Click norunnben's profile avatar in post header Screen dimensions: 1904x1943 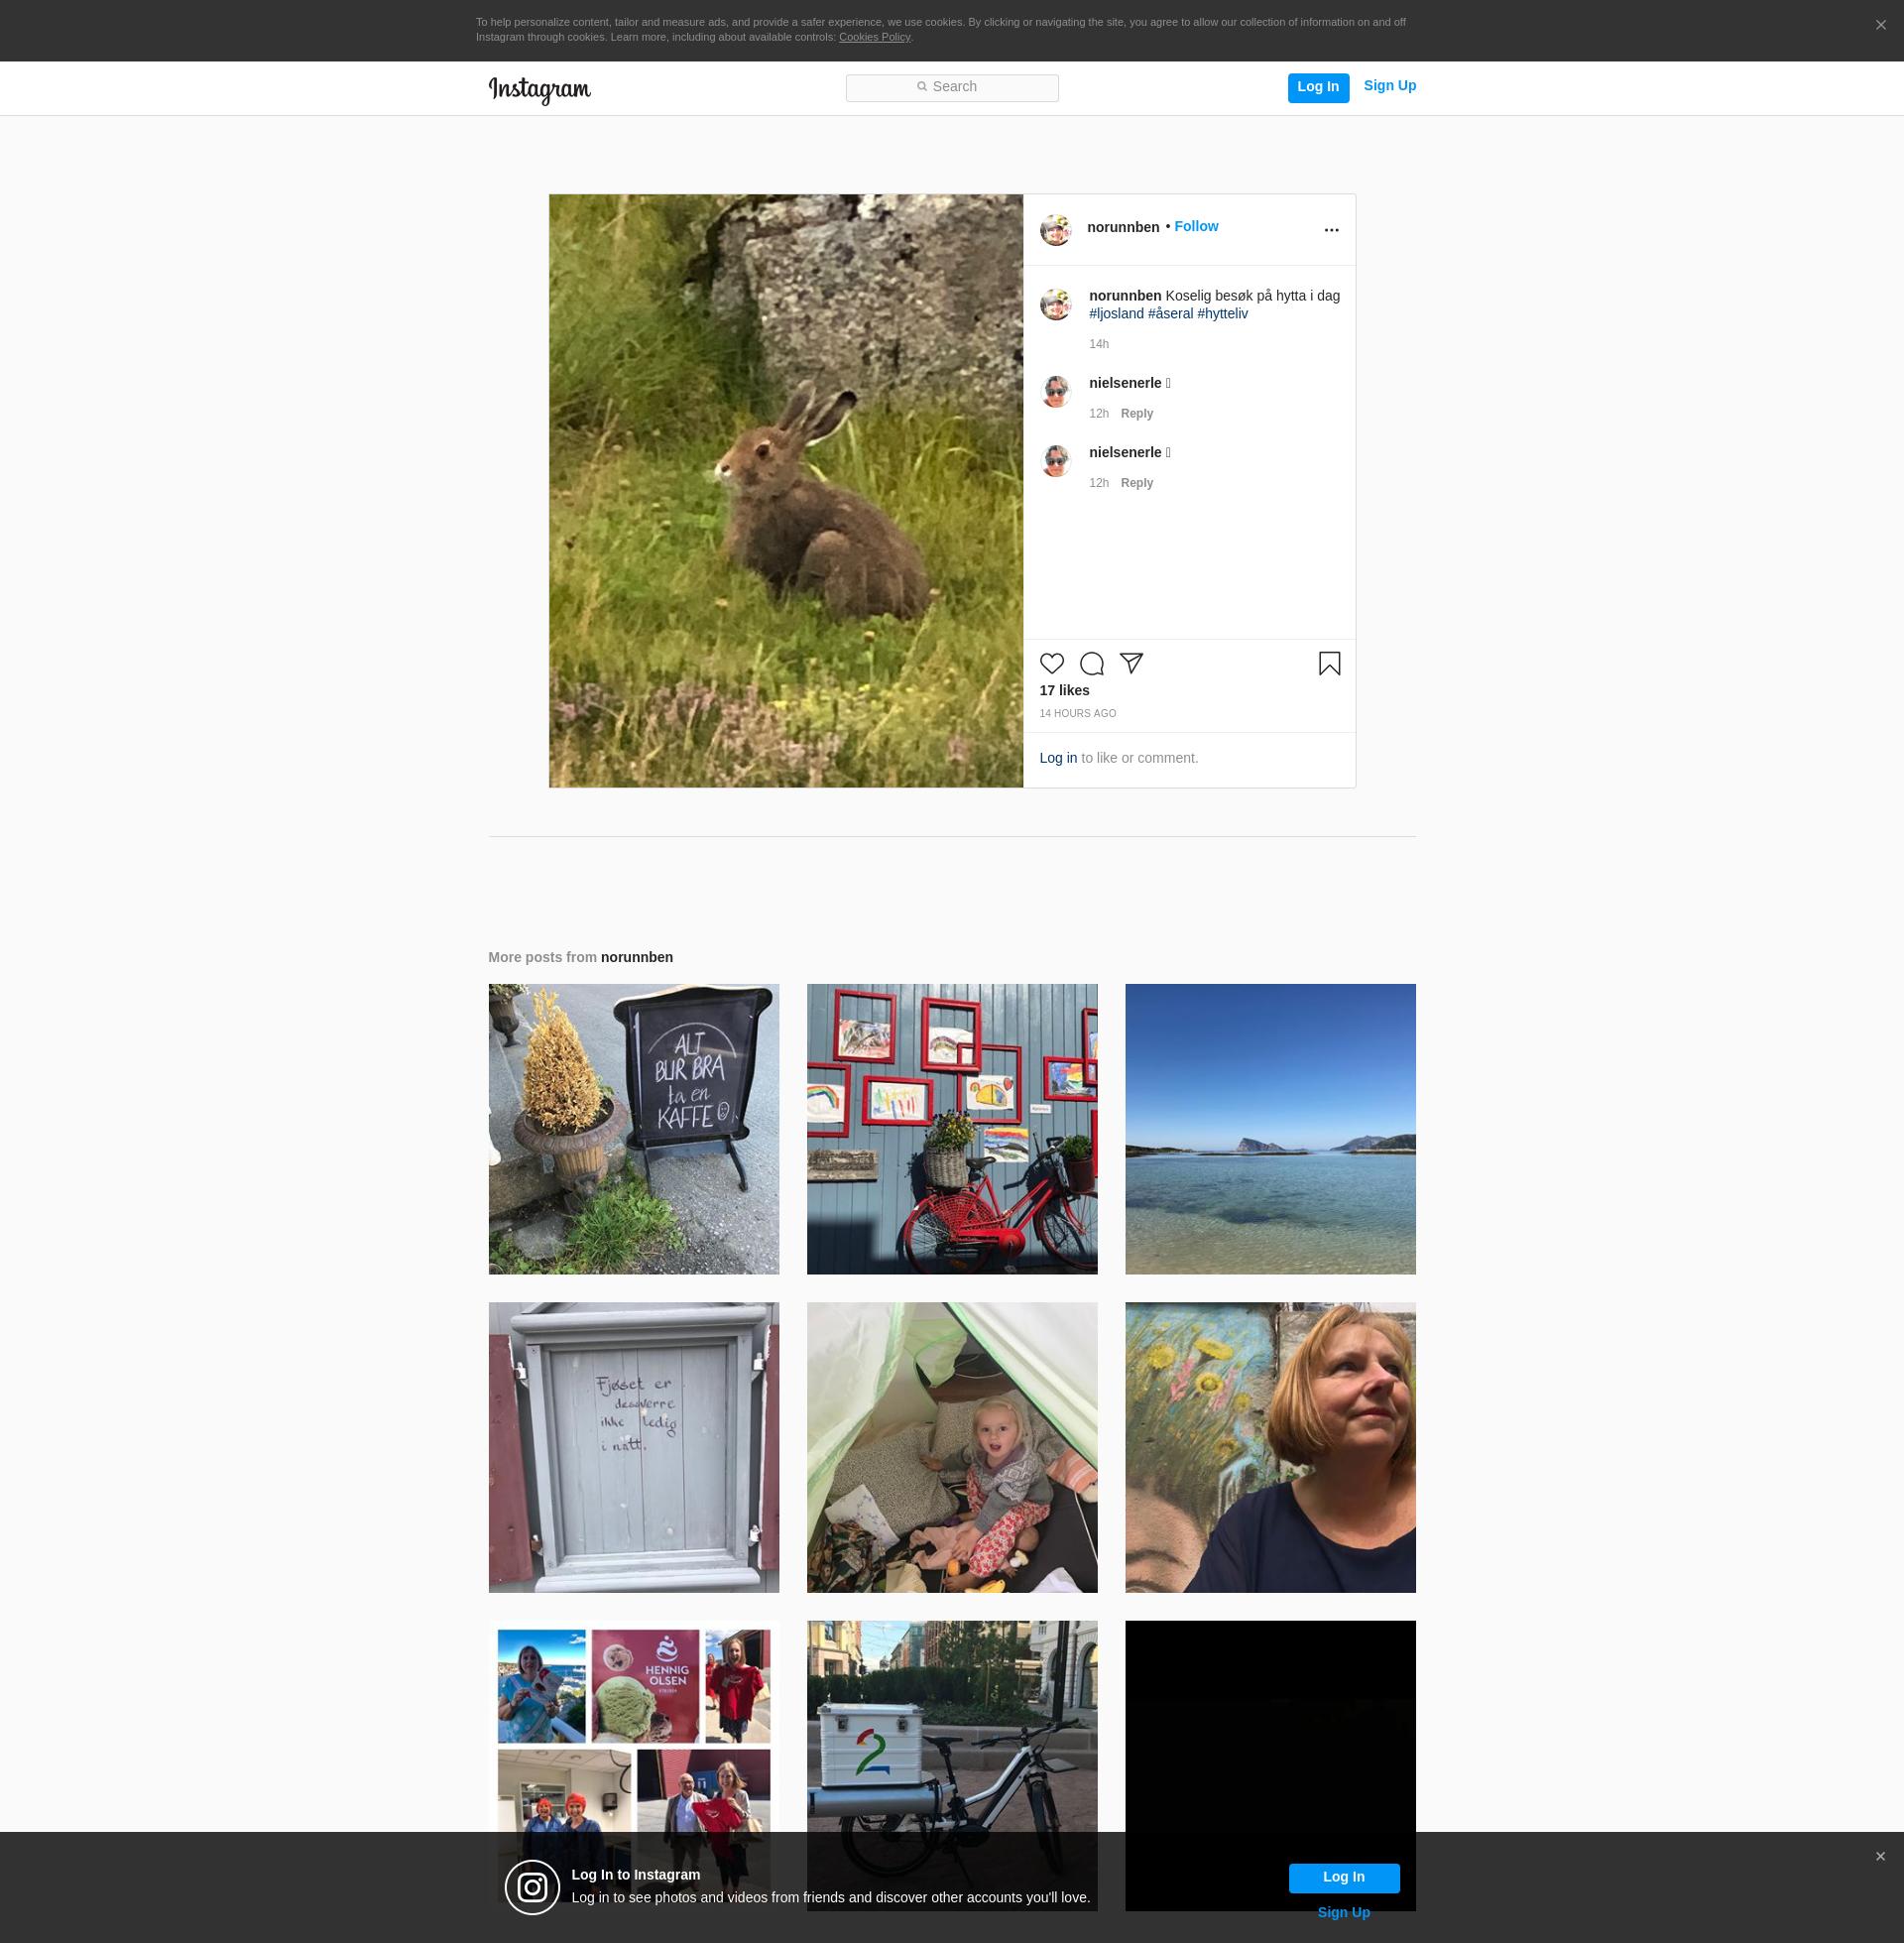[x=1055, y=229]
